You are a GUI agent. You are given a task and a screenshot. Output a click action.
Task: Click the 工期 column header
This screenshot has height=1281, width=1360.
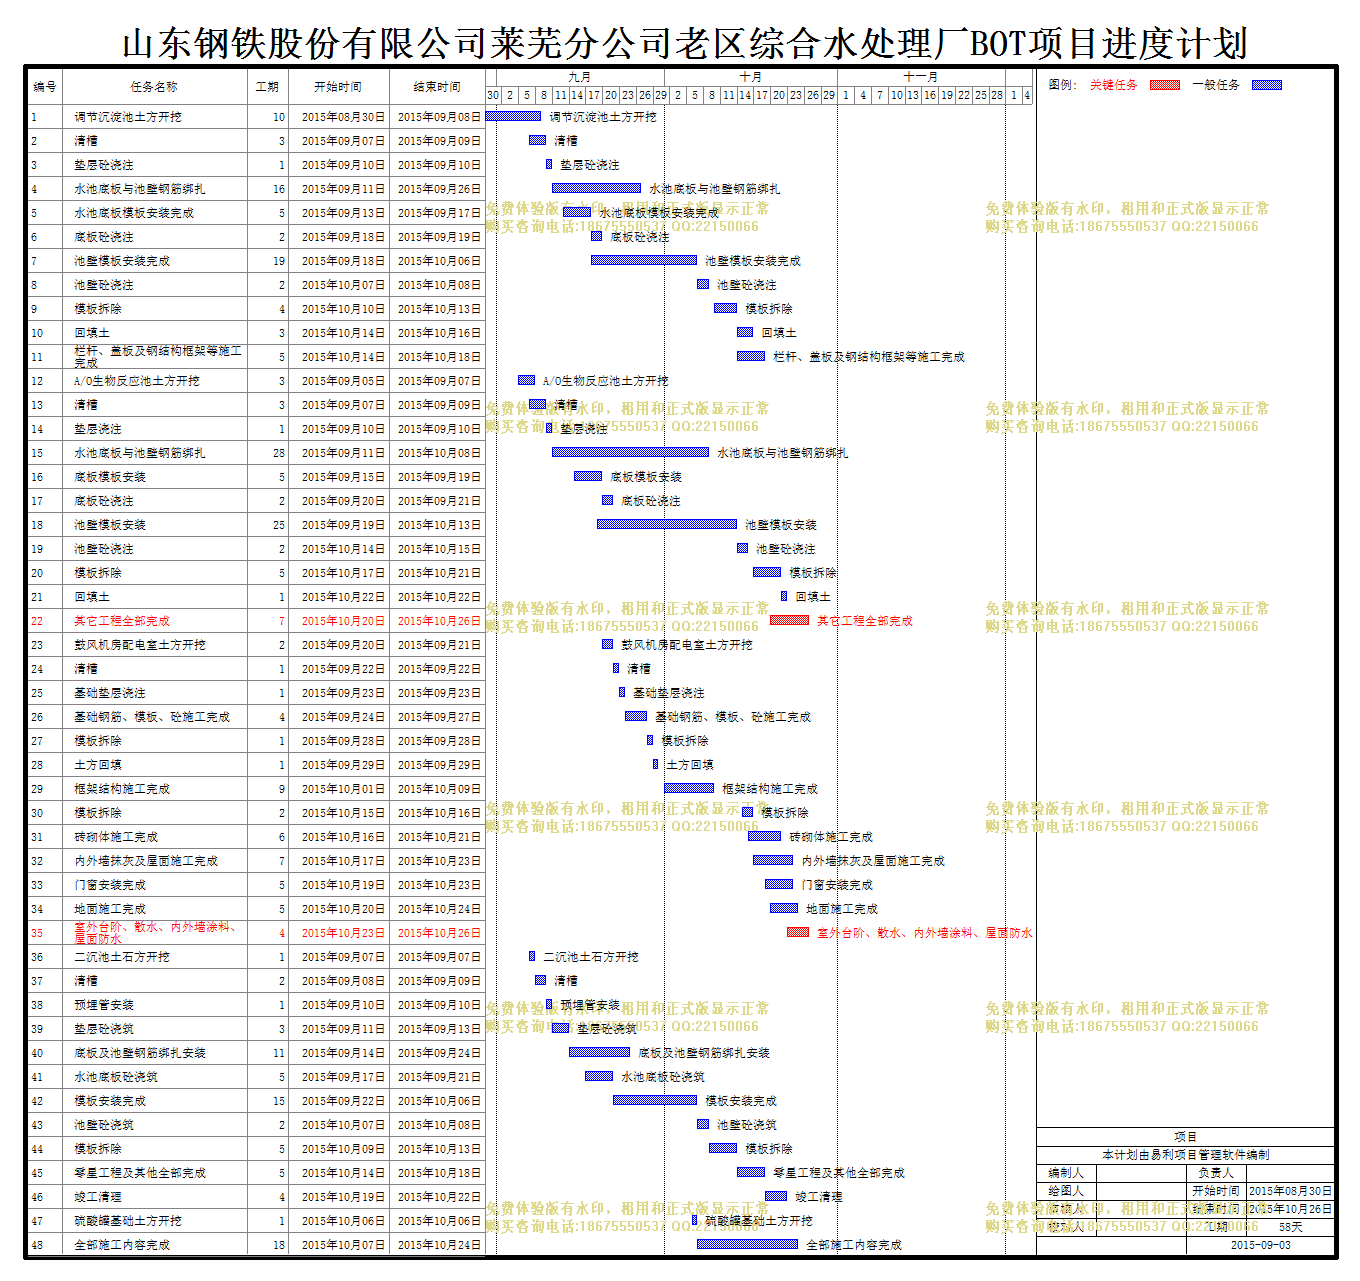(x=267, y=87)
